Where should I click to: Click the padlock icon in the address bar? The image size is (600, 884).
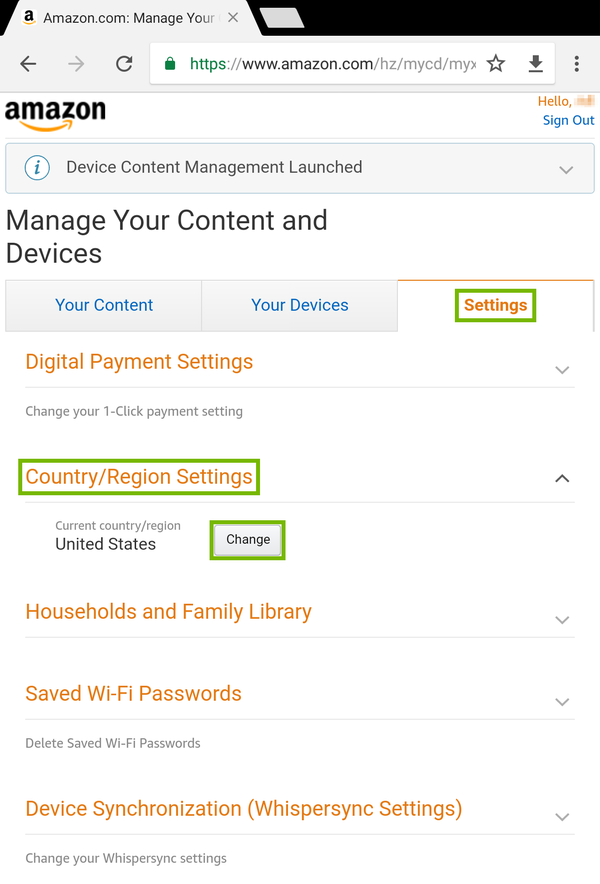[x=169, y=62]
